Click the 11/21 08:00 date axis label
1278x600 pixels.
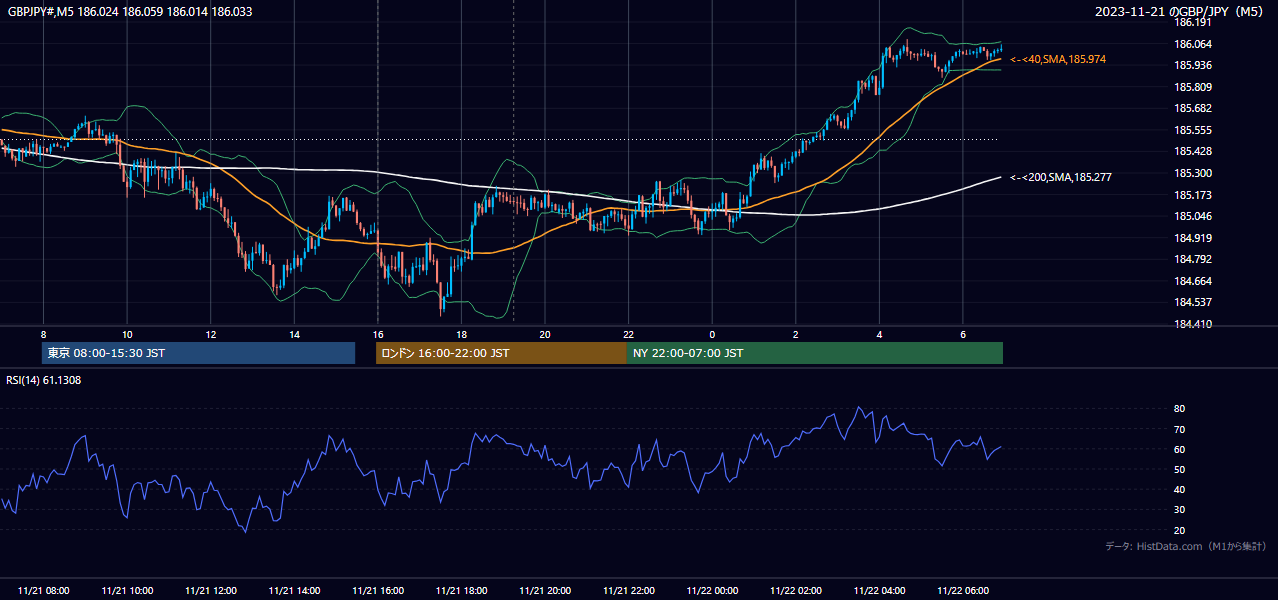[44, 591]
